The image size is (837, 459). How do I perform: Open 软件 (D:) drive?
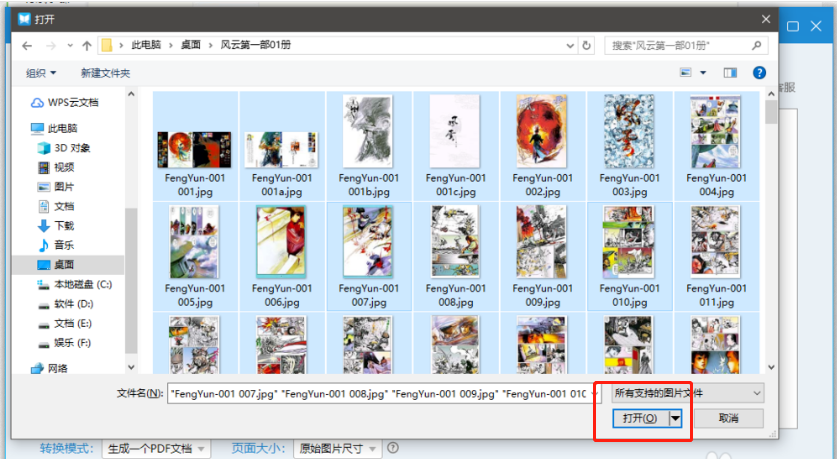point(66,304)
